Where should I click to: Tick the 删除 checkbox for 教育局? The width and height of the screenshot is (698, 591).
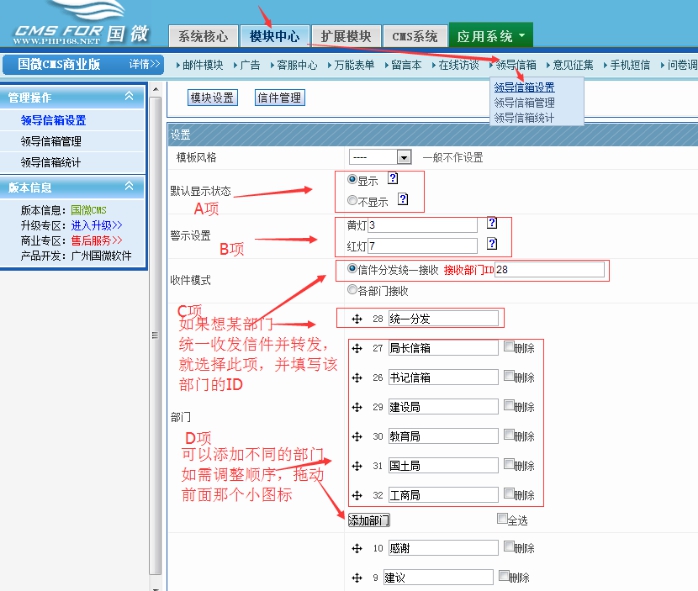509,436
